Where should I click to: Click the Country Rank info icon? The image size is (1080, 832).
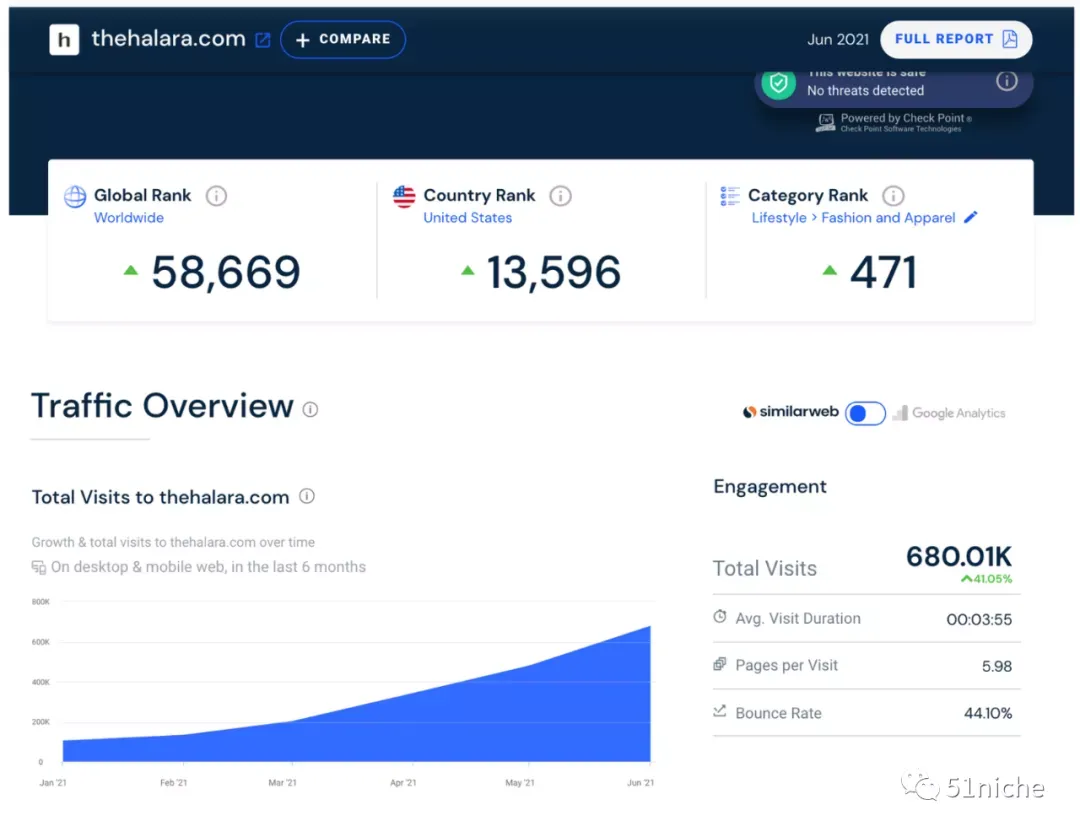point(560,196)
